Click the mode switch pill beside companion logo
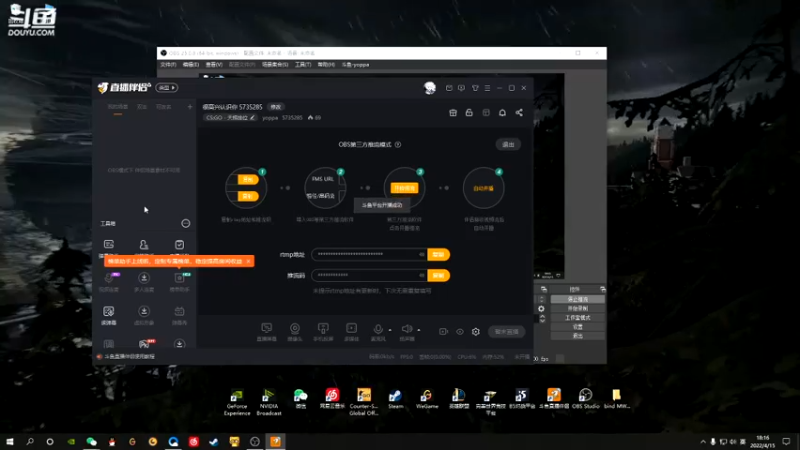The height and width of the screenshot is (450, 800). click(x=166, y=88)
